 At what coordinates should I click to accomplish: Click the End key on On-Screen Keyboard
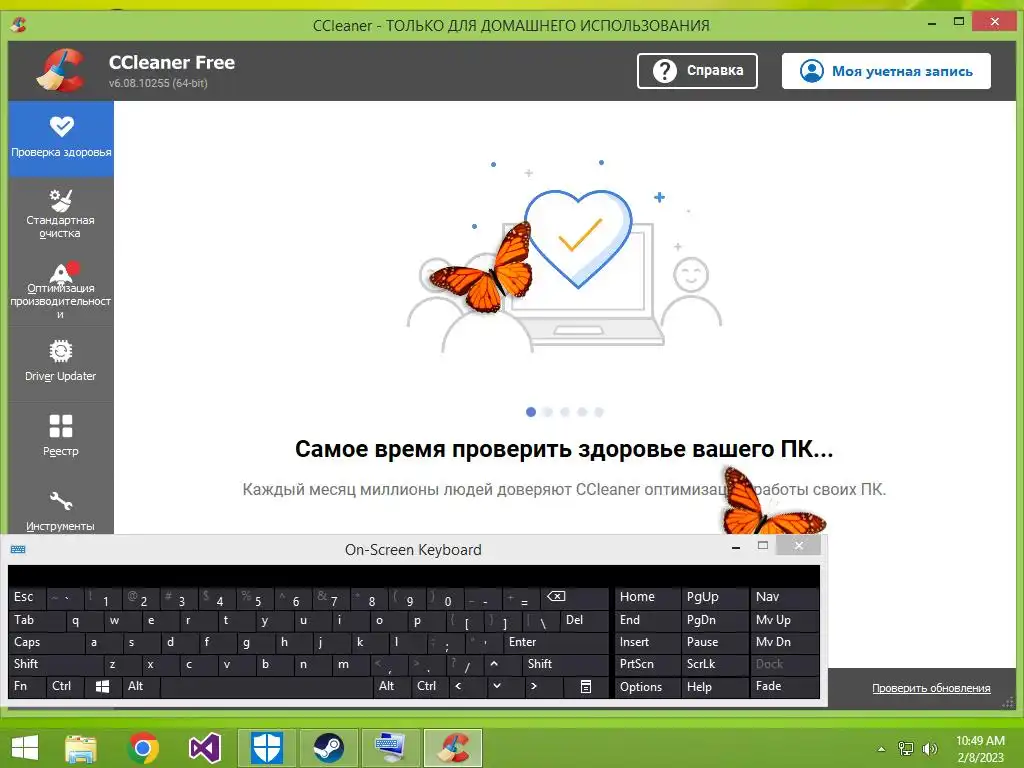(x=647, y=620)
